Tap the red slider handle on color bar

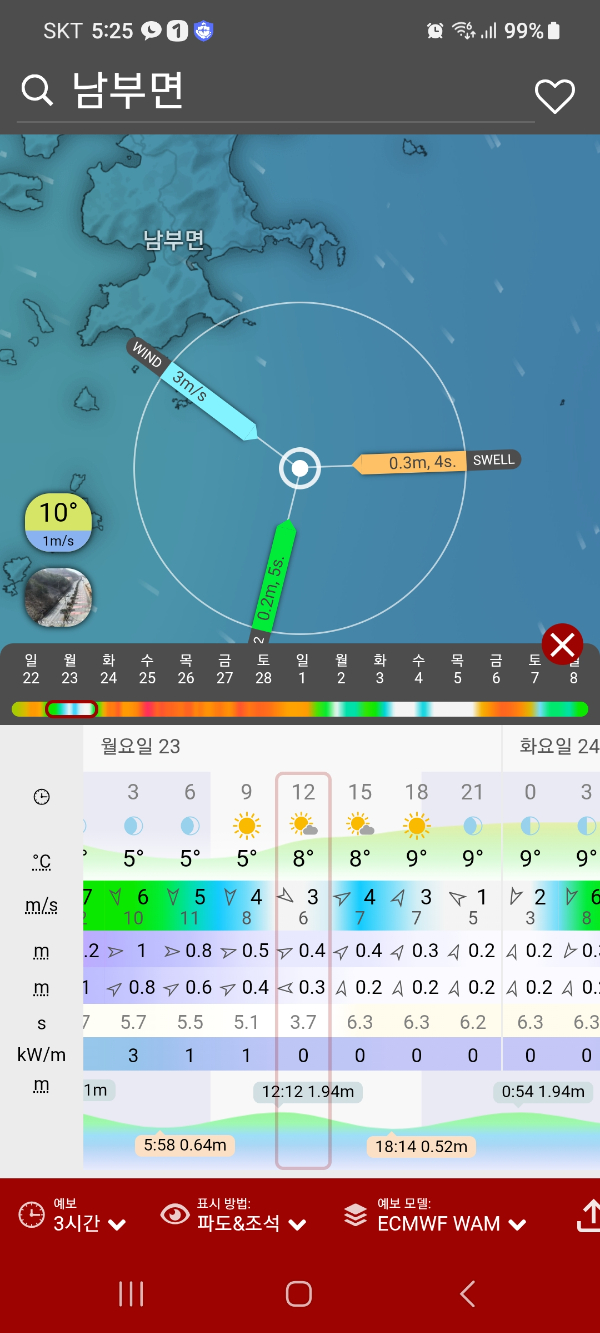click(x=71, y=709)
